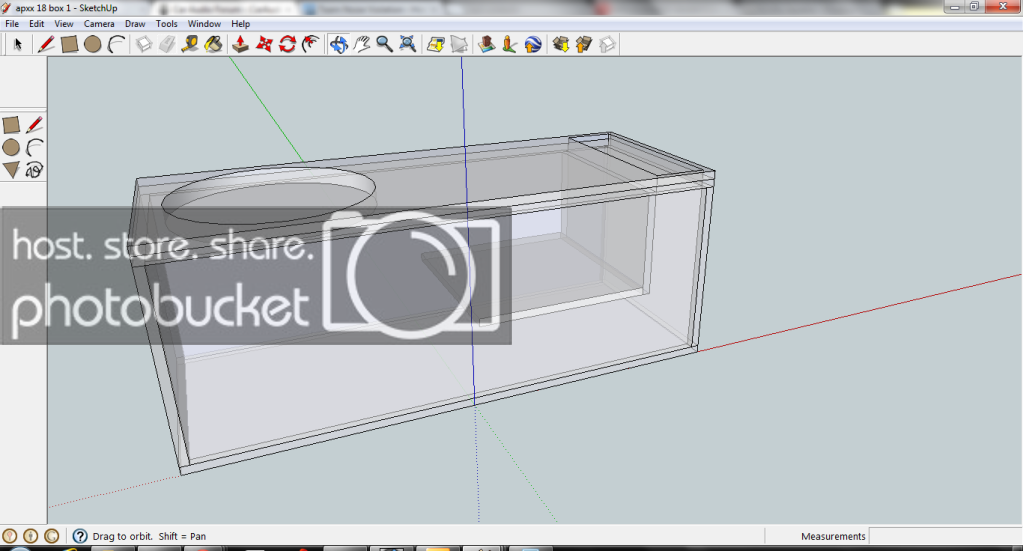Open the Edit menu
The width and height of the screenshot is (1023, 551).
[x=37, y=23]
